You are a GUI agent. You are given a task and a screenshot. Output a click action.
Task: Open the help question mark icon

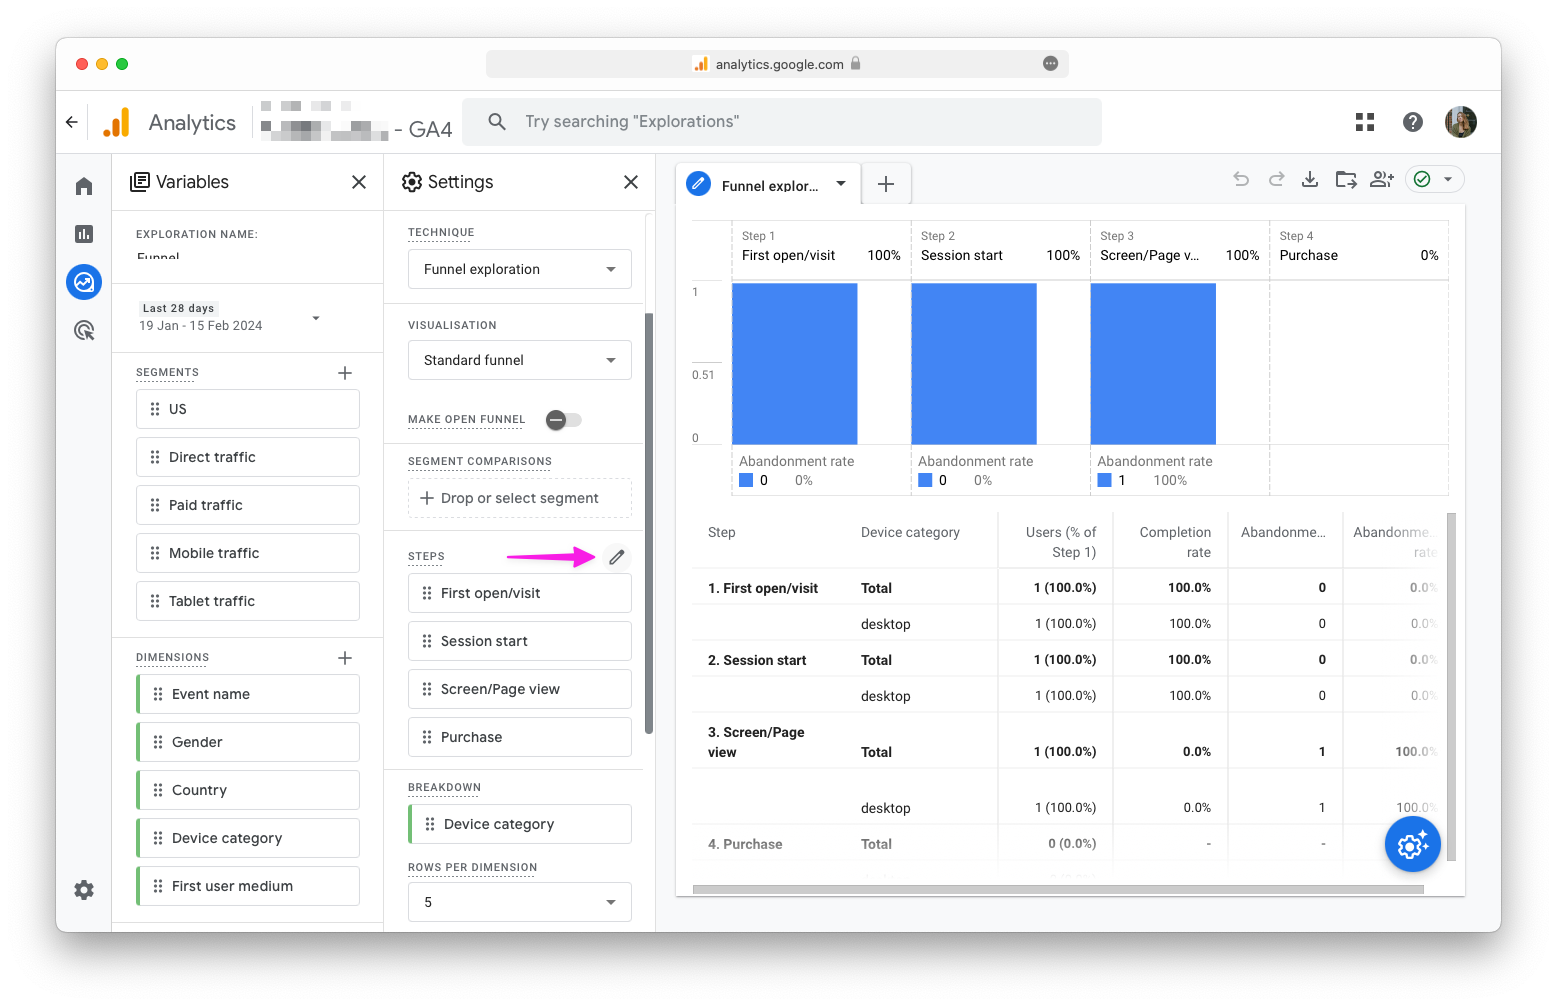click(x=1413, y=122)
